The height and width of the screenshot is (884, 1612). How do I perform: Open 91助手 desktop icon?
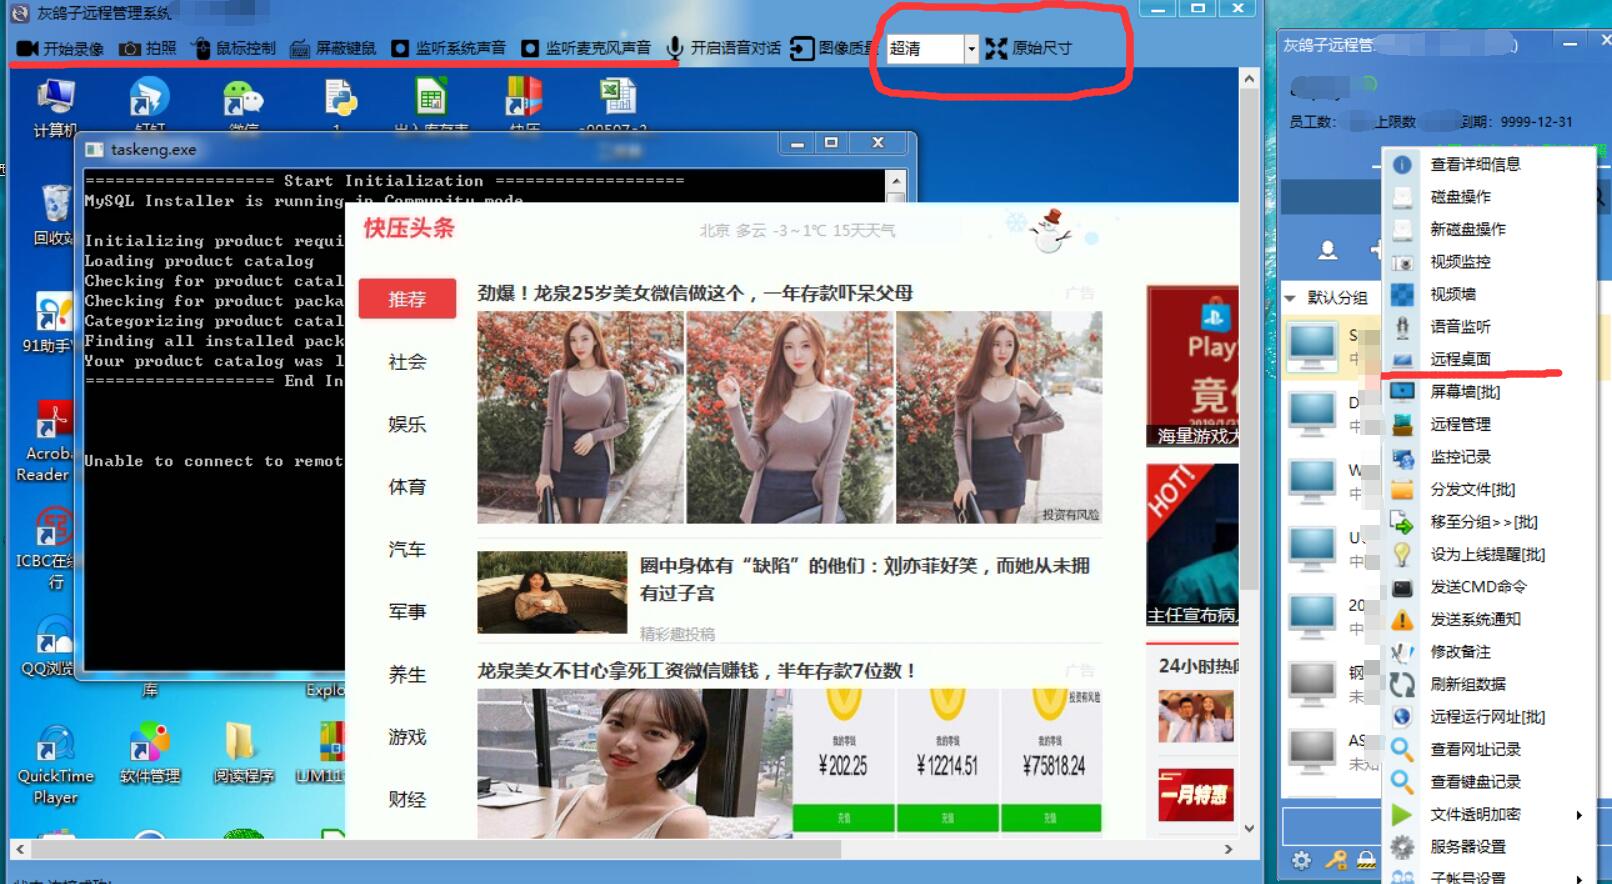click(48, 323)
